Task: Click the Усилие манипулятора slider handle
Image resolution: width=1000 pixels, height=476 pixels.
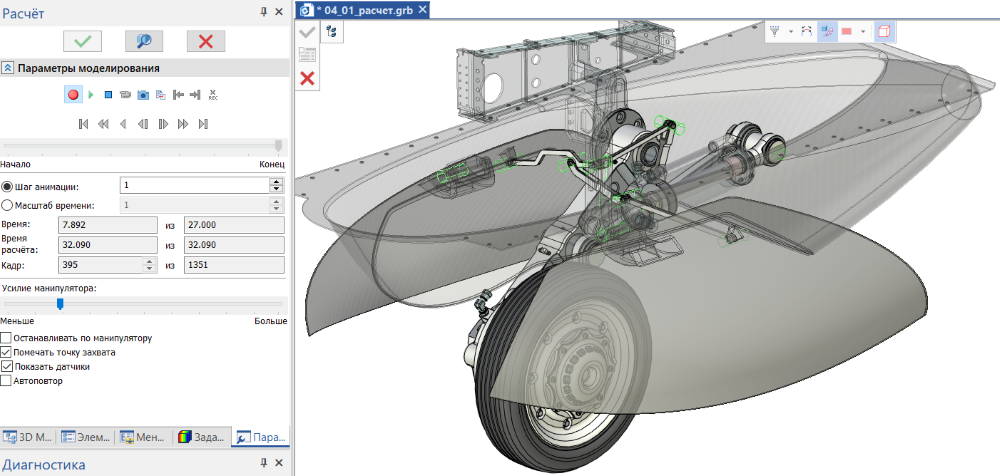Action: (60, 304)
